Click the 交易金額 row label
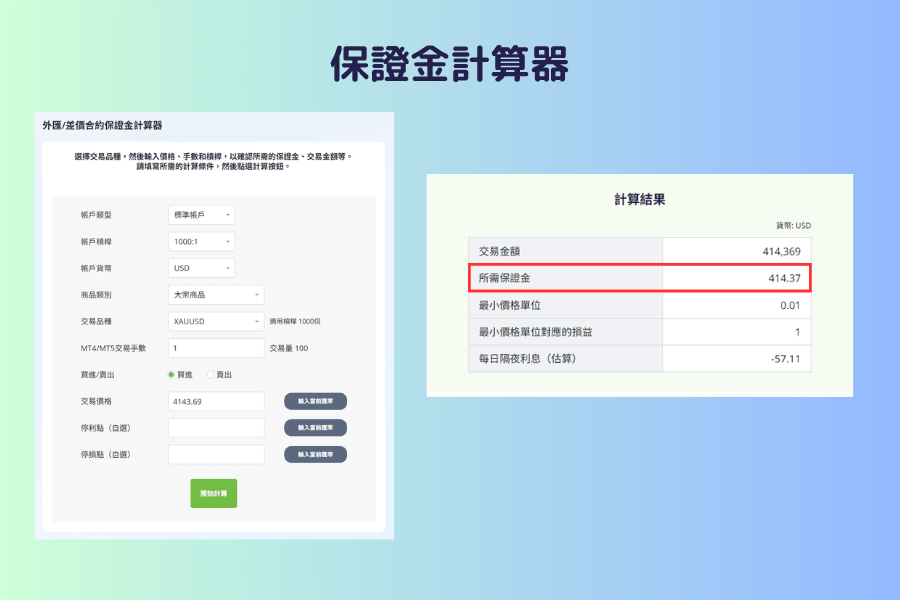 pos(499,251)
